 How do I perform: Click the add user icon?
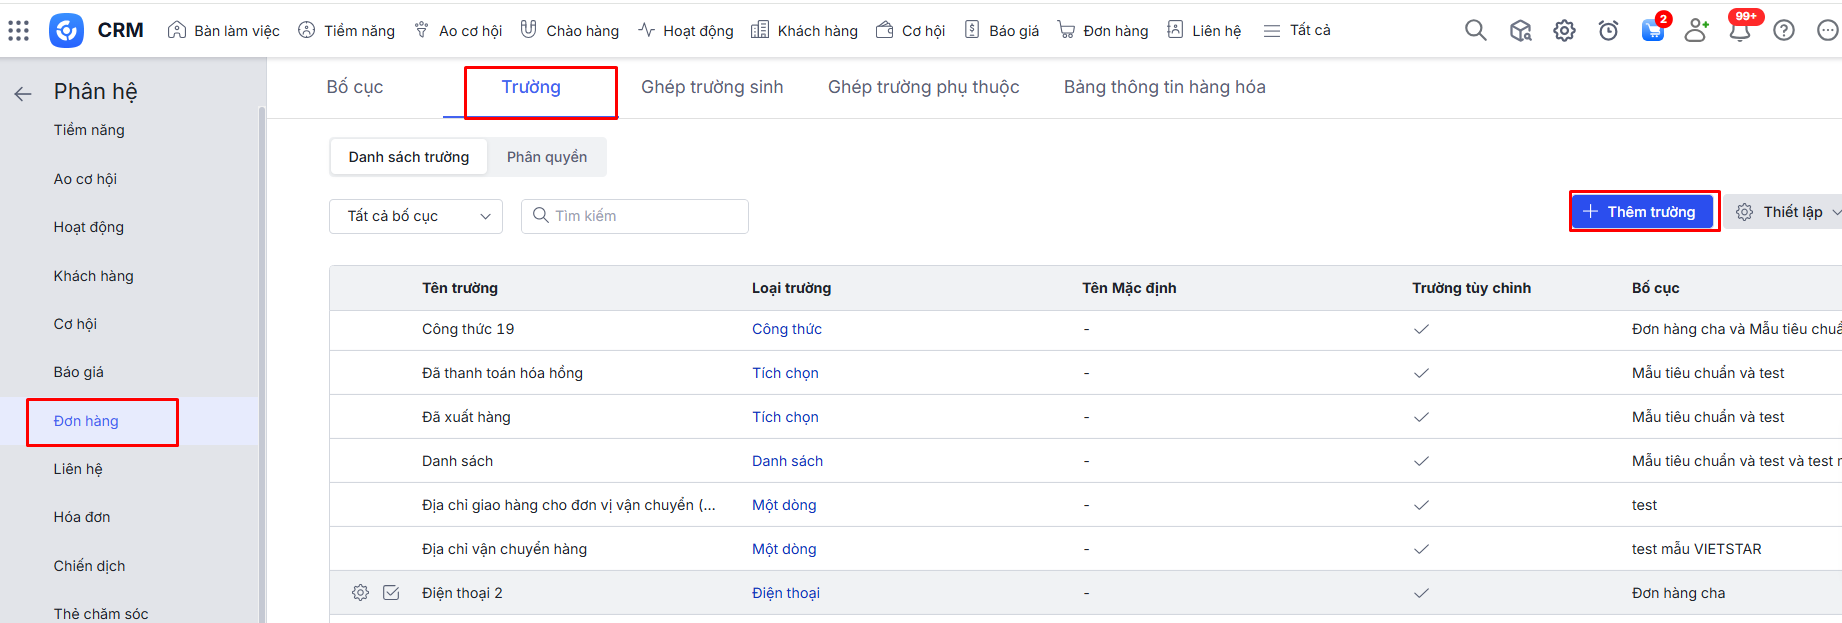point(1696,31)
